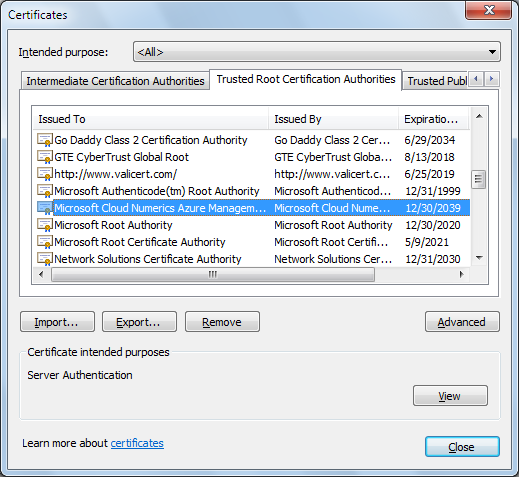Click Import button
This screenshot has width=519, height=477.
57,322
